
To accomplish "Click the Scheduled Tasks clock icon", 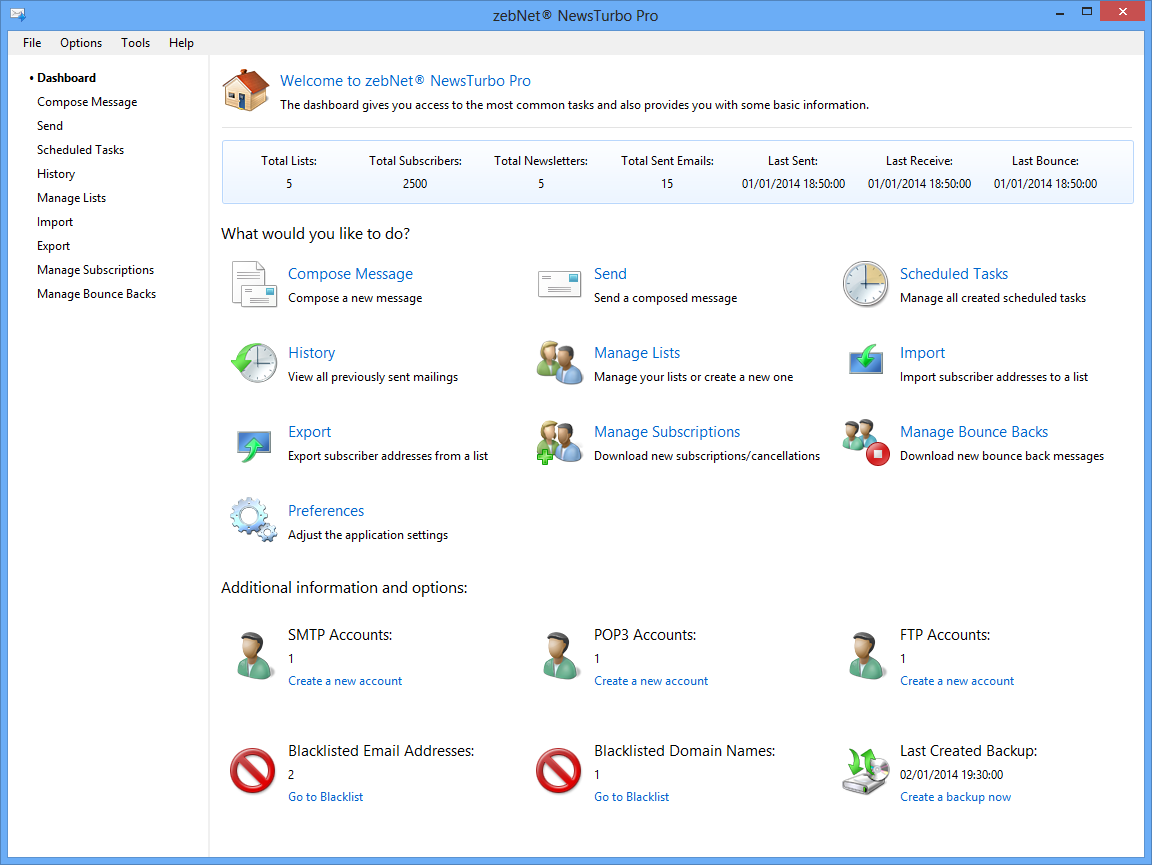I will 865,284.
